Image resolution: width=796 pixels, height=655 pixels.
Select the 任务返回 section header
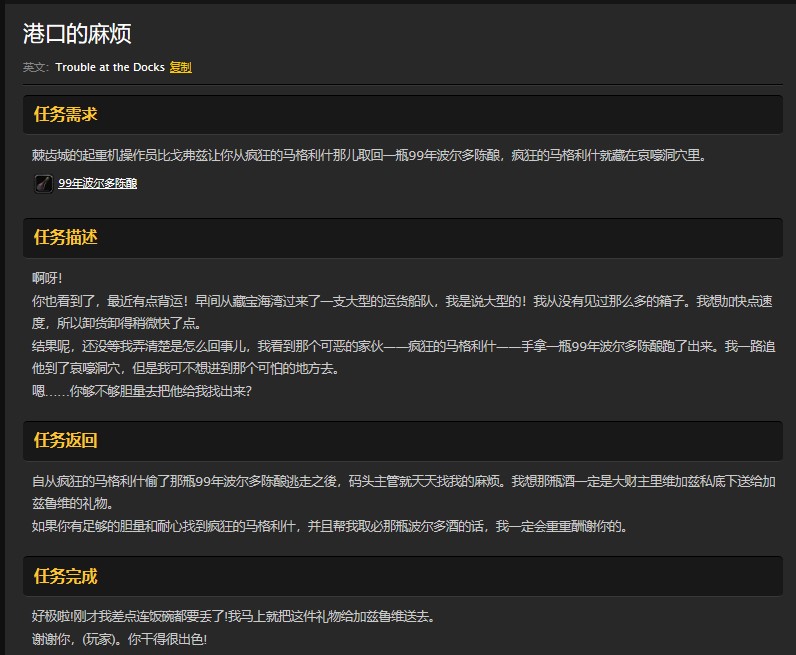click(x=66, y=440)
